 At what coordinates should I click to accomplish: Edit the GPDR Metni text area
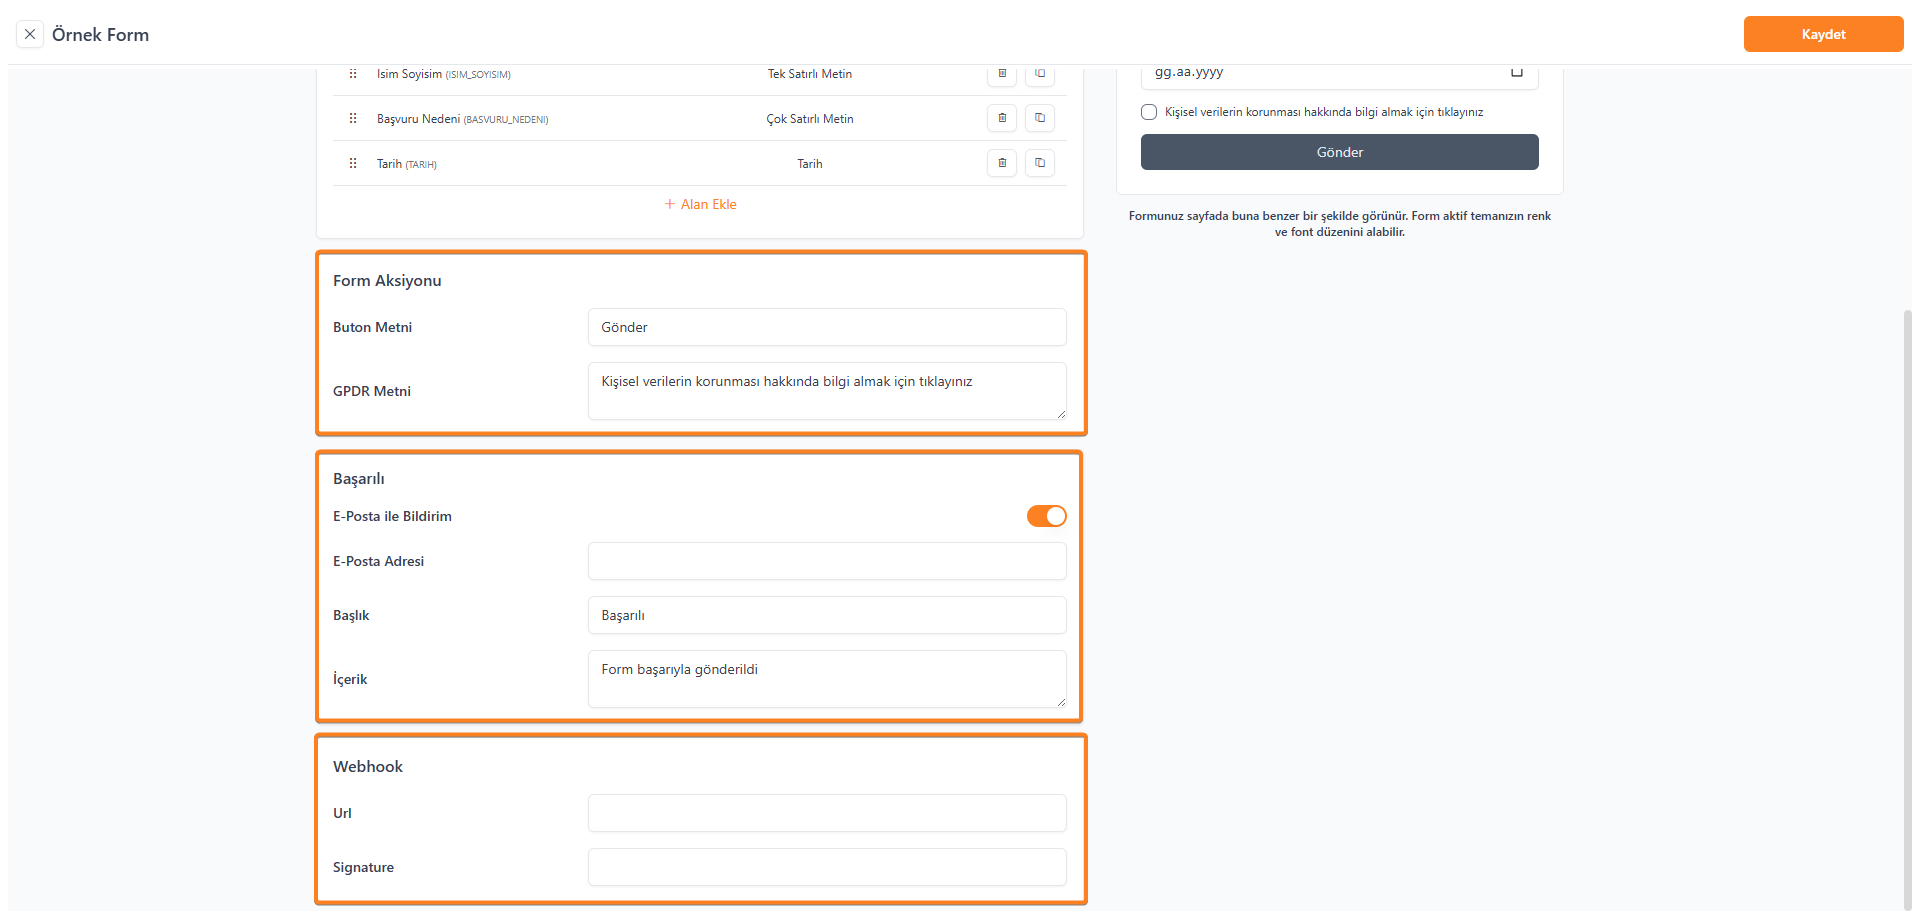[x=826, y=390]
